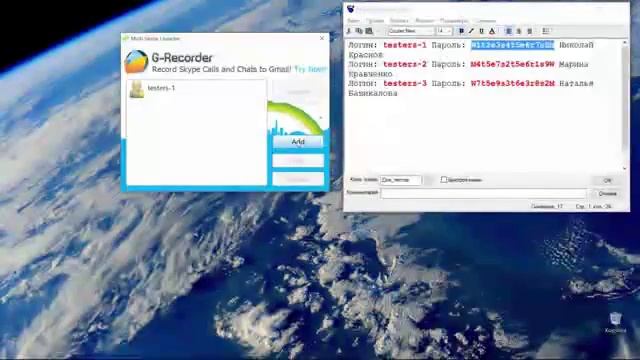
Task: Click the character count in the status bar
Action: (x=547, y=207)
